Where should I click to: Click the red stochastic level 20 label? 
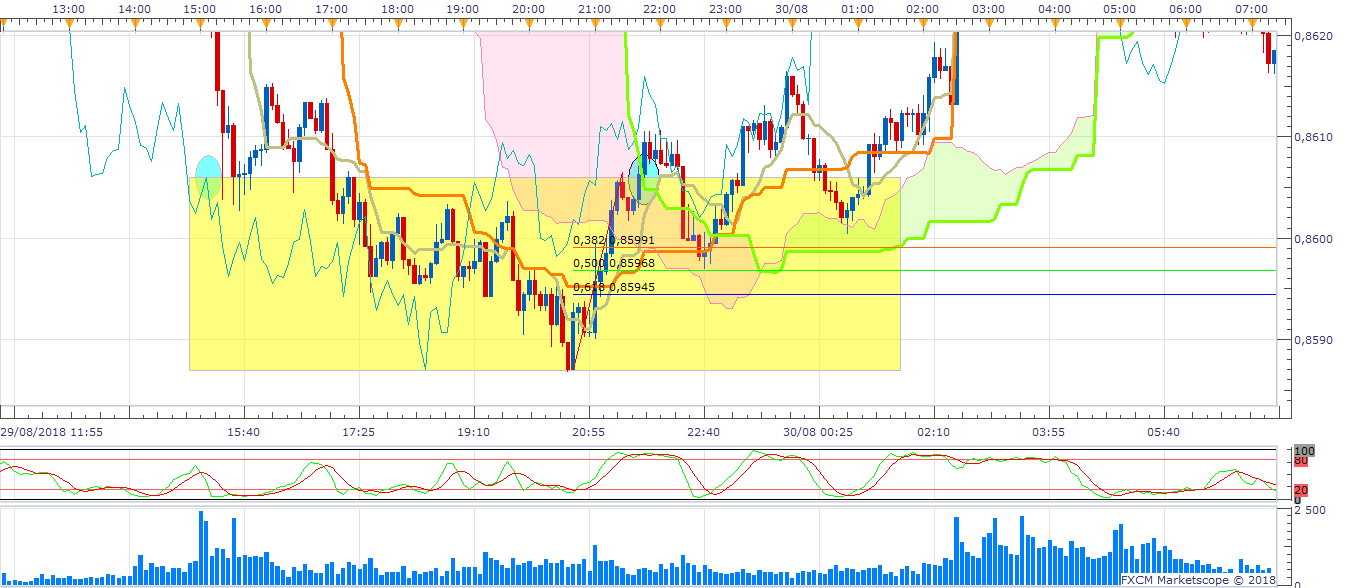(1301, 490)
